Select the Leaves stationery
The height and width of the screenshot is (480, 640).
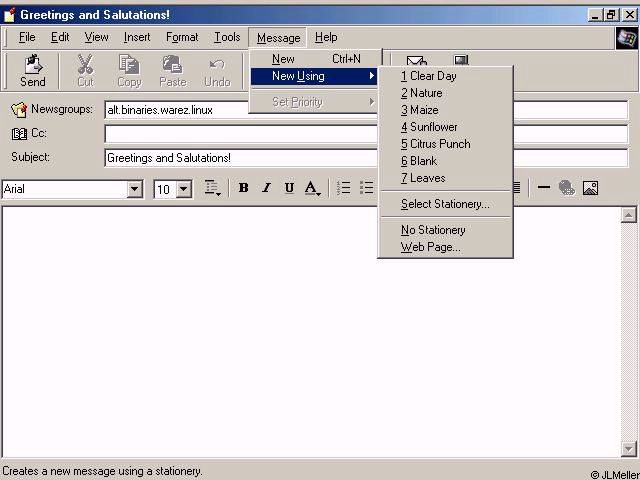click(445, 178)
